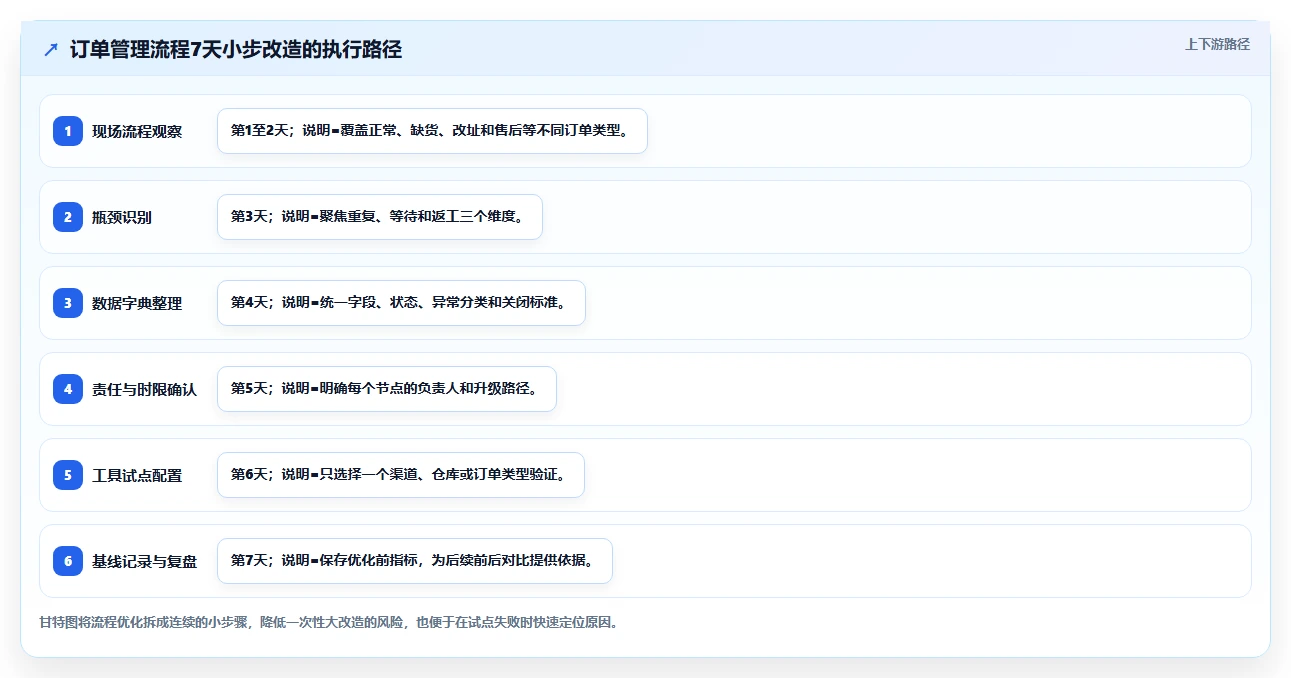Image resolution: width=1291 pixels, height=678 pixels.
Task: Click the 第5天 description box
Action: coord(387,389)
